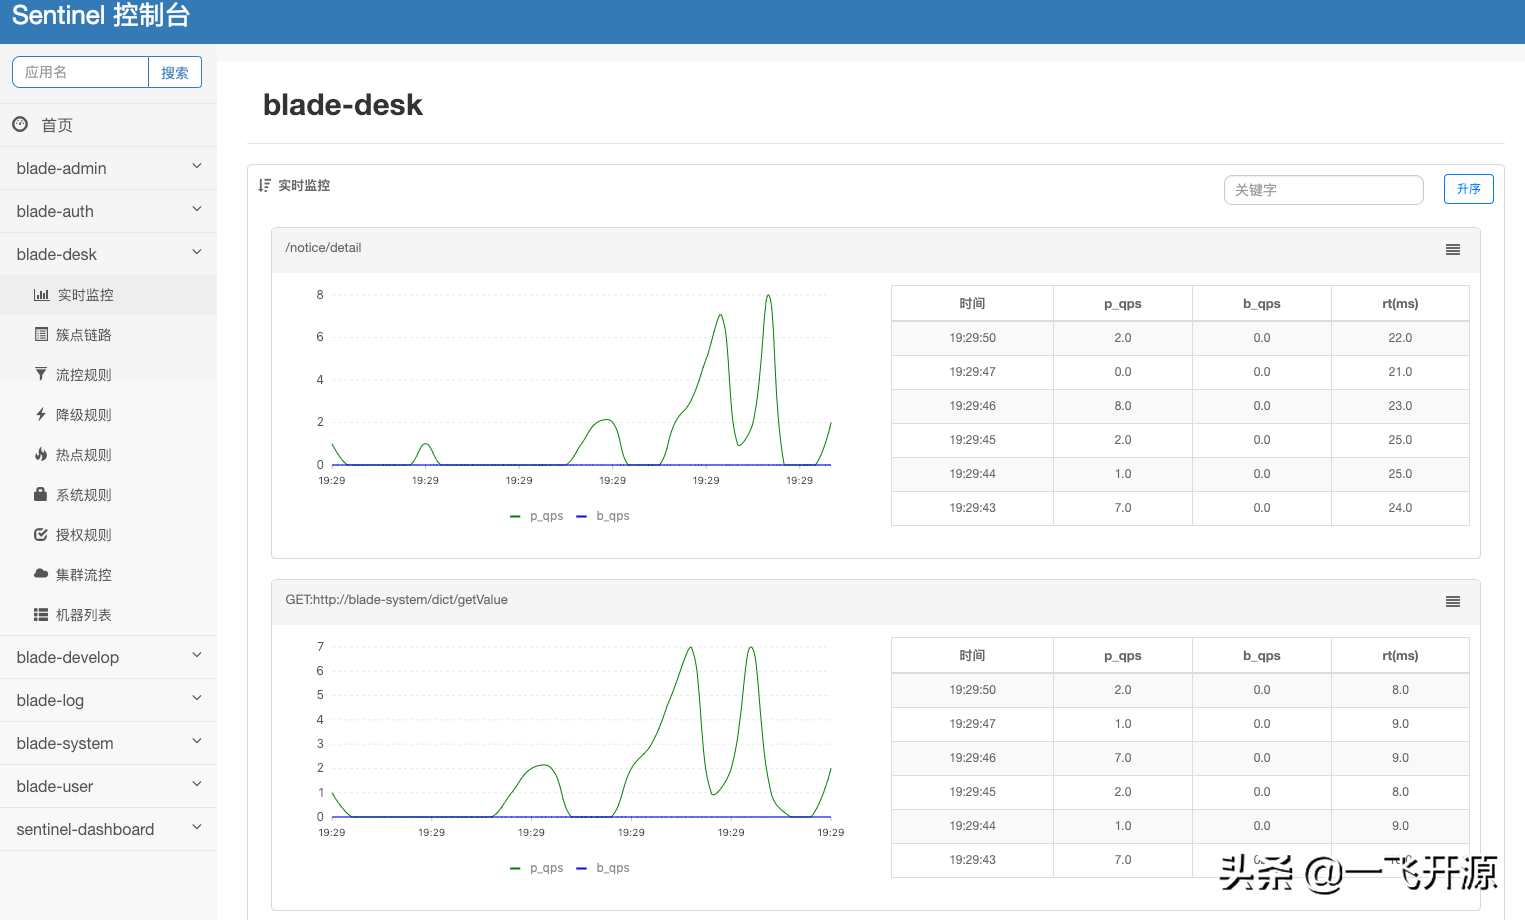Image resolution: width=1525 pixels, height=920 pixels.
Task: Toggle b_qps legend in getValue chart
Action: [x=603, y=868]
